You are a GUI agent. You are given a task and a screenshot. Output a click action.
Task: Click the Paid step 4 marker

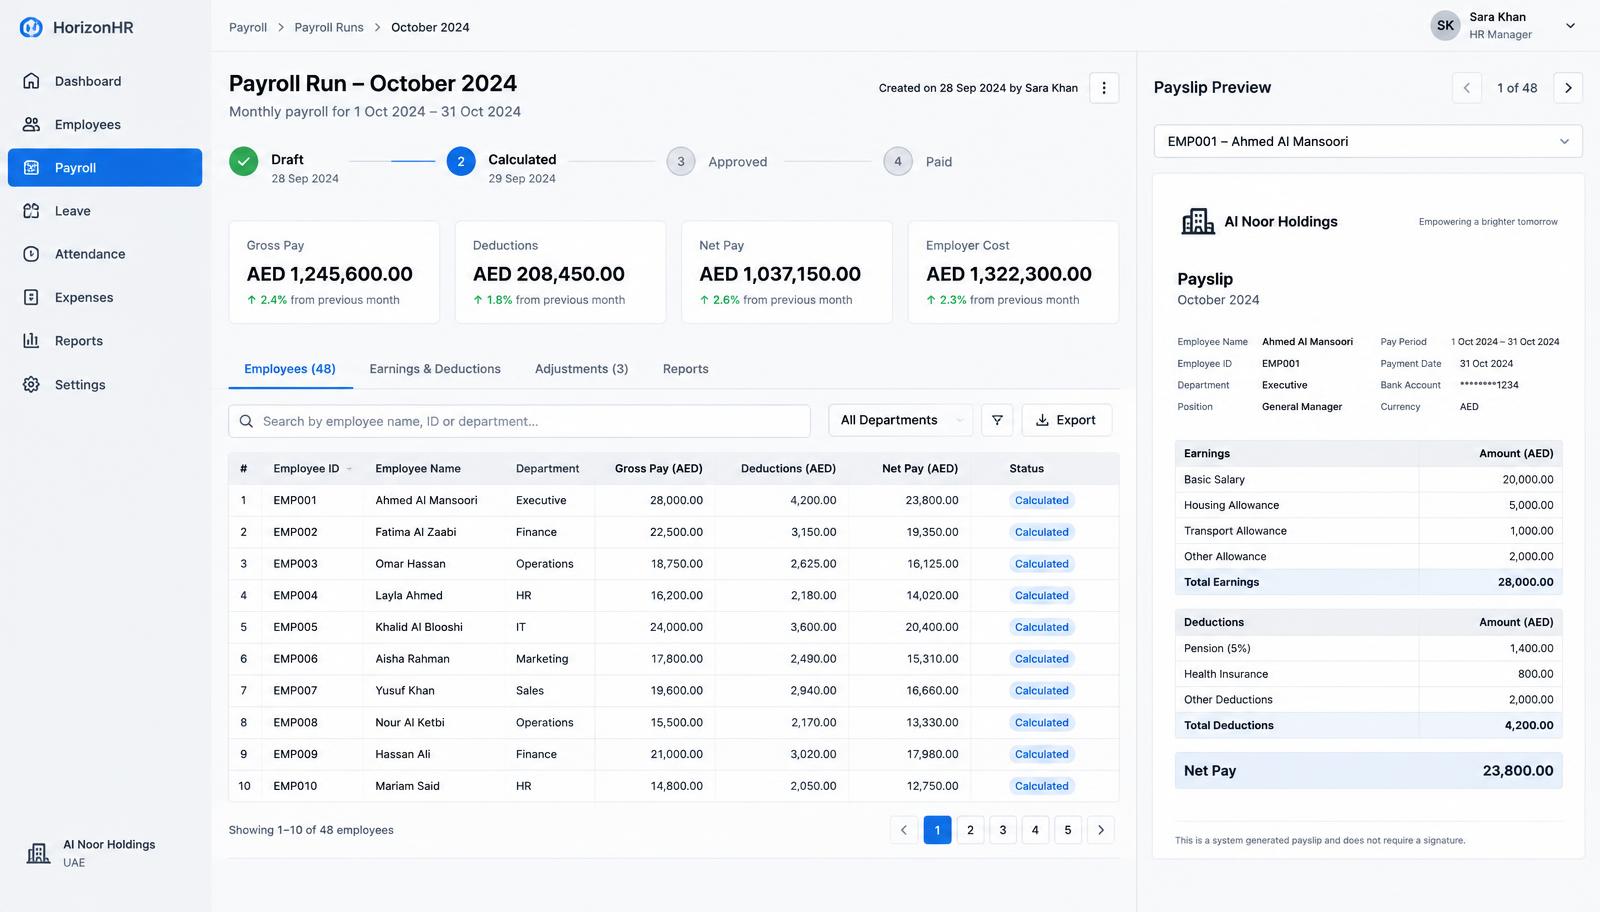point(898,161)
